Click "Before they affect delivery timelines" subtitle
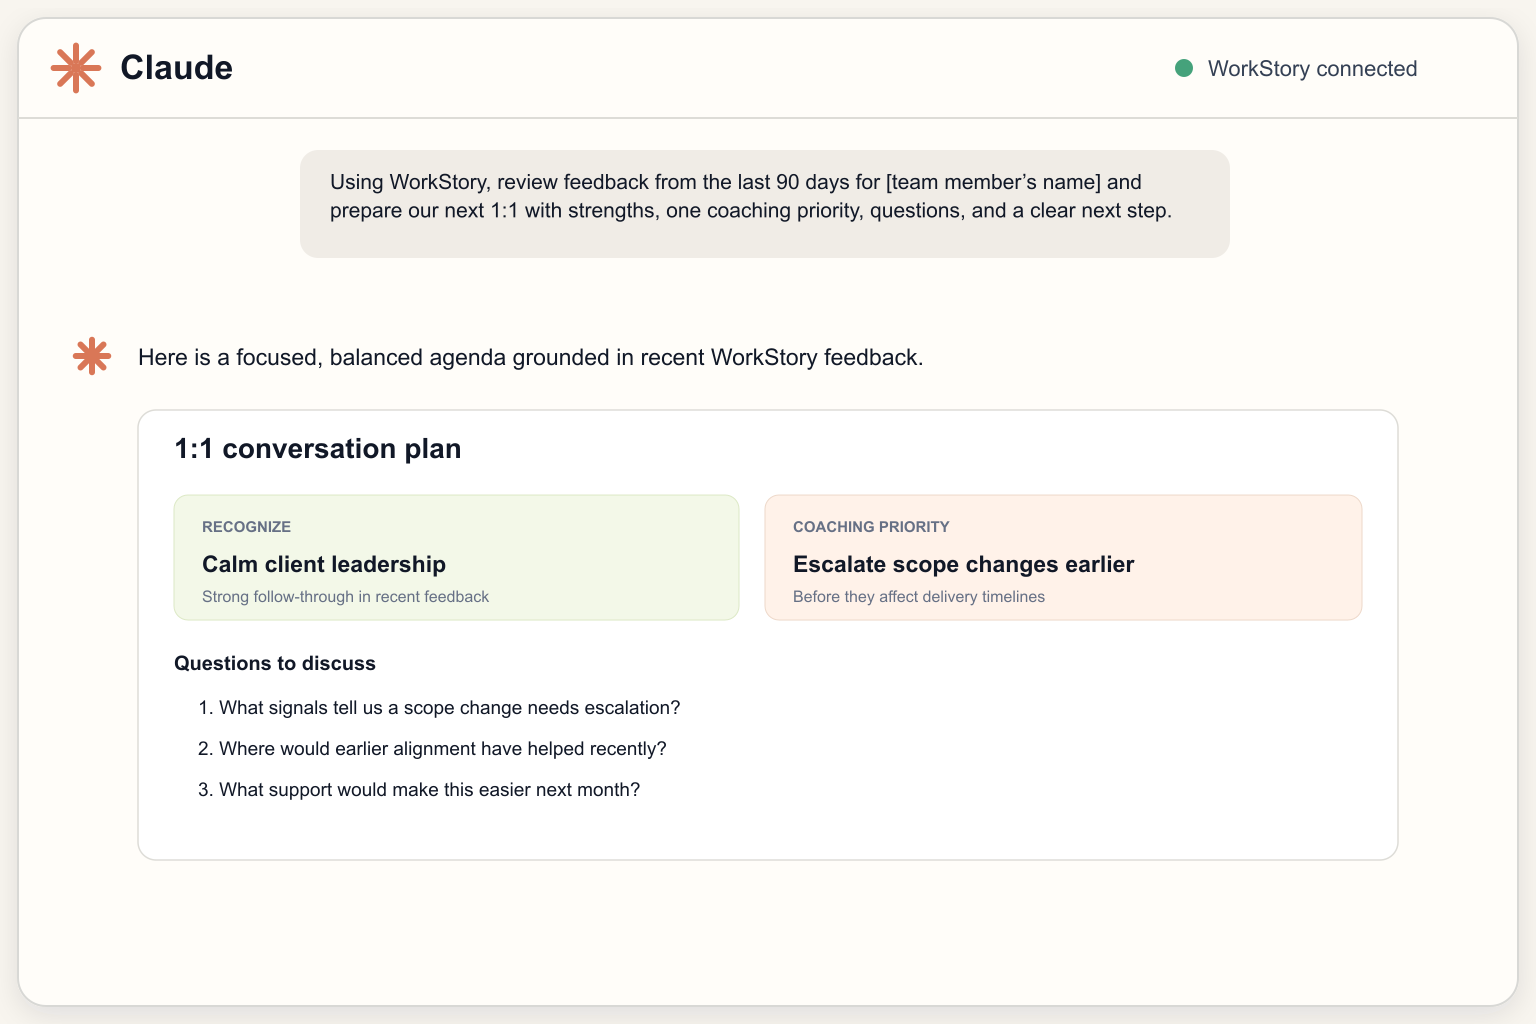The height and width of the screenshot is (1024, 1536). [919, 596]
